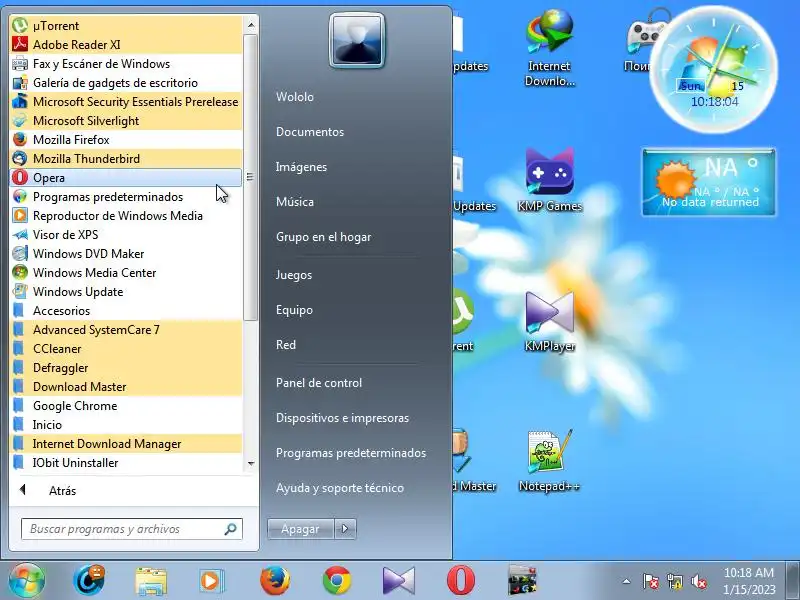The width and height of the screenshot is (800, 600).
Task: Open the shutdown options arrow next to Apagar
Action: point(345,529)
